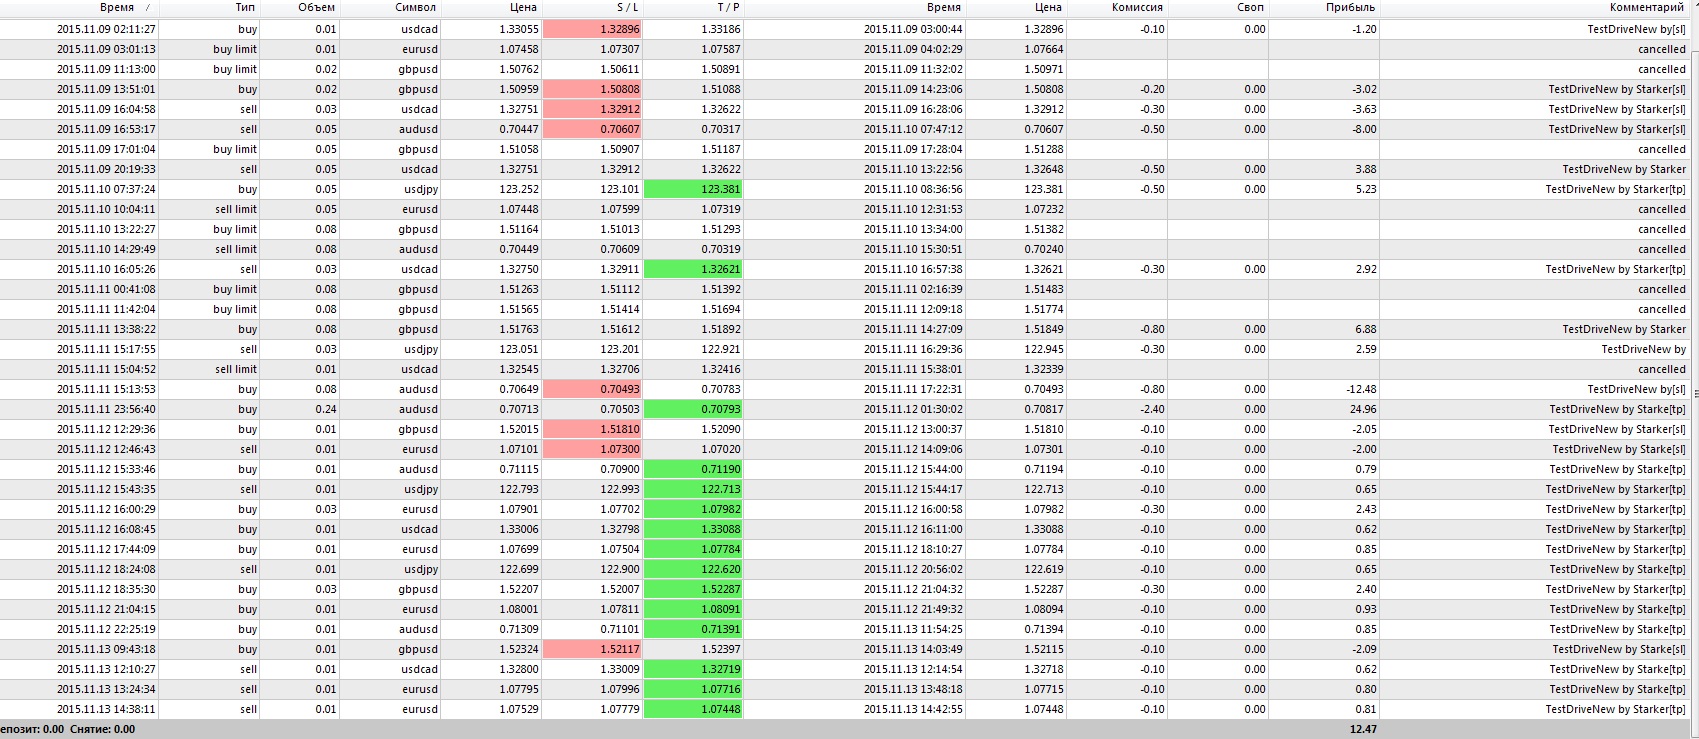Click the profit value -1.20
1699x739 pixels.
pos(1364,29)
